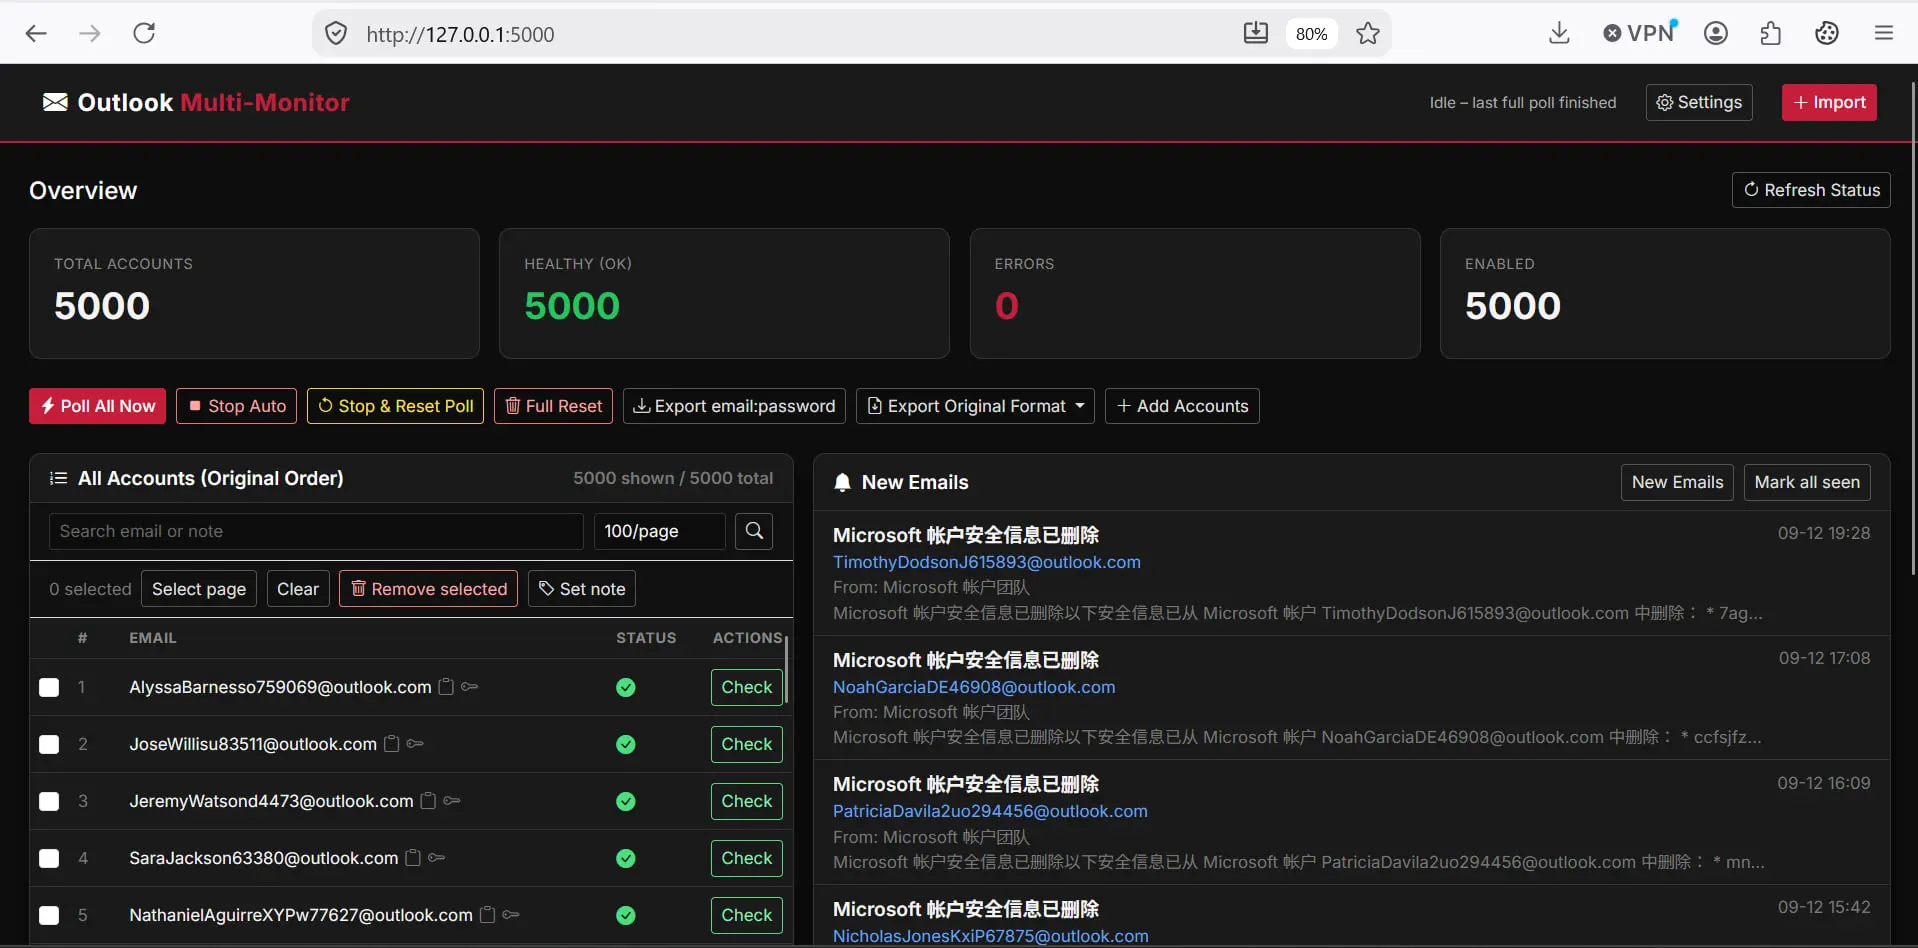Screen dimensions: 1918x948
Task: Tick checkbox for account row 1
Action: [x=49, y=687]
